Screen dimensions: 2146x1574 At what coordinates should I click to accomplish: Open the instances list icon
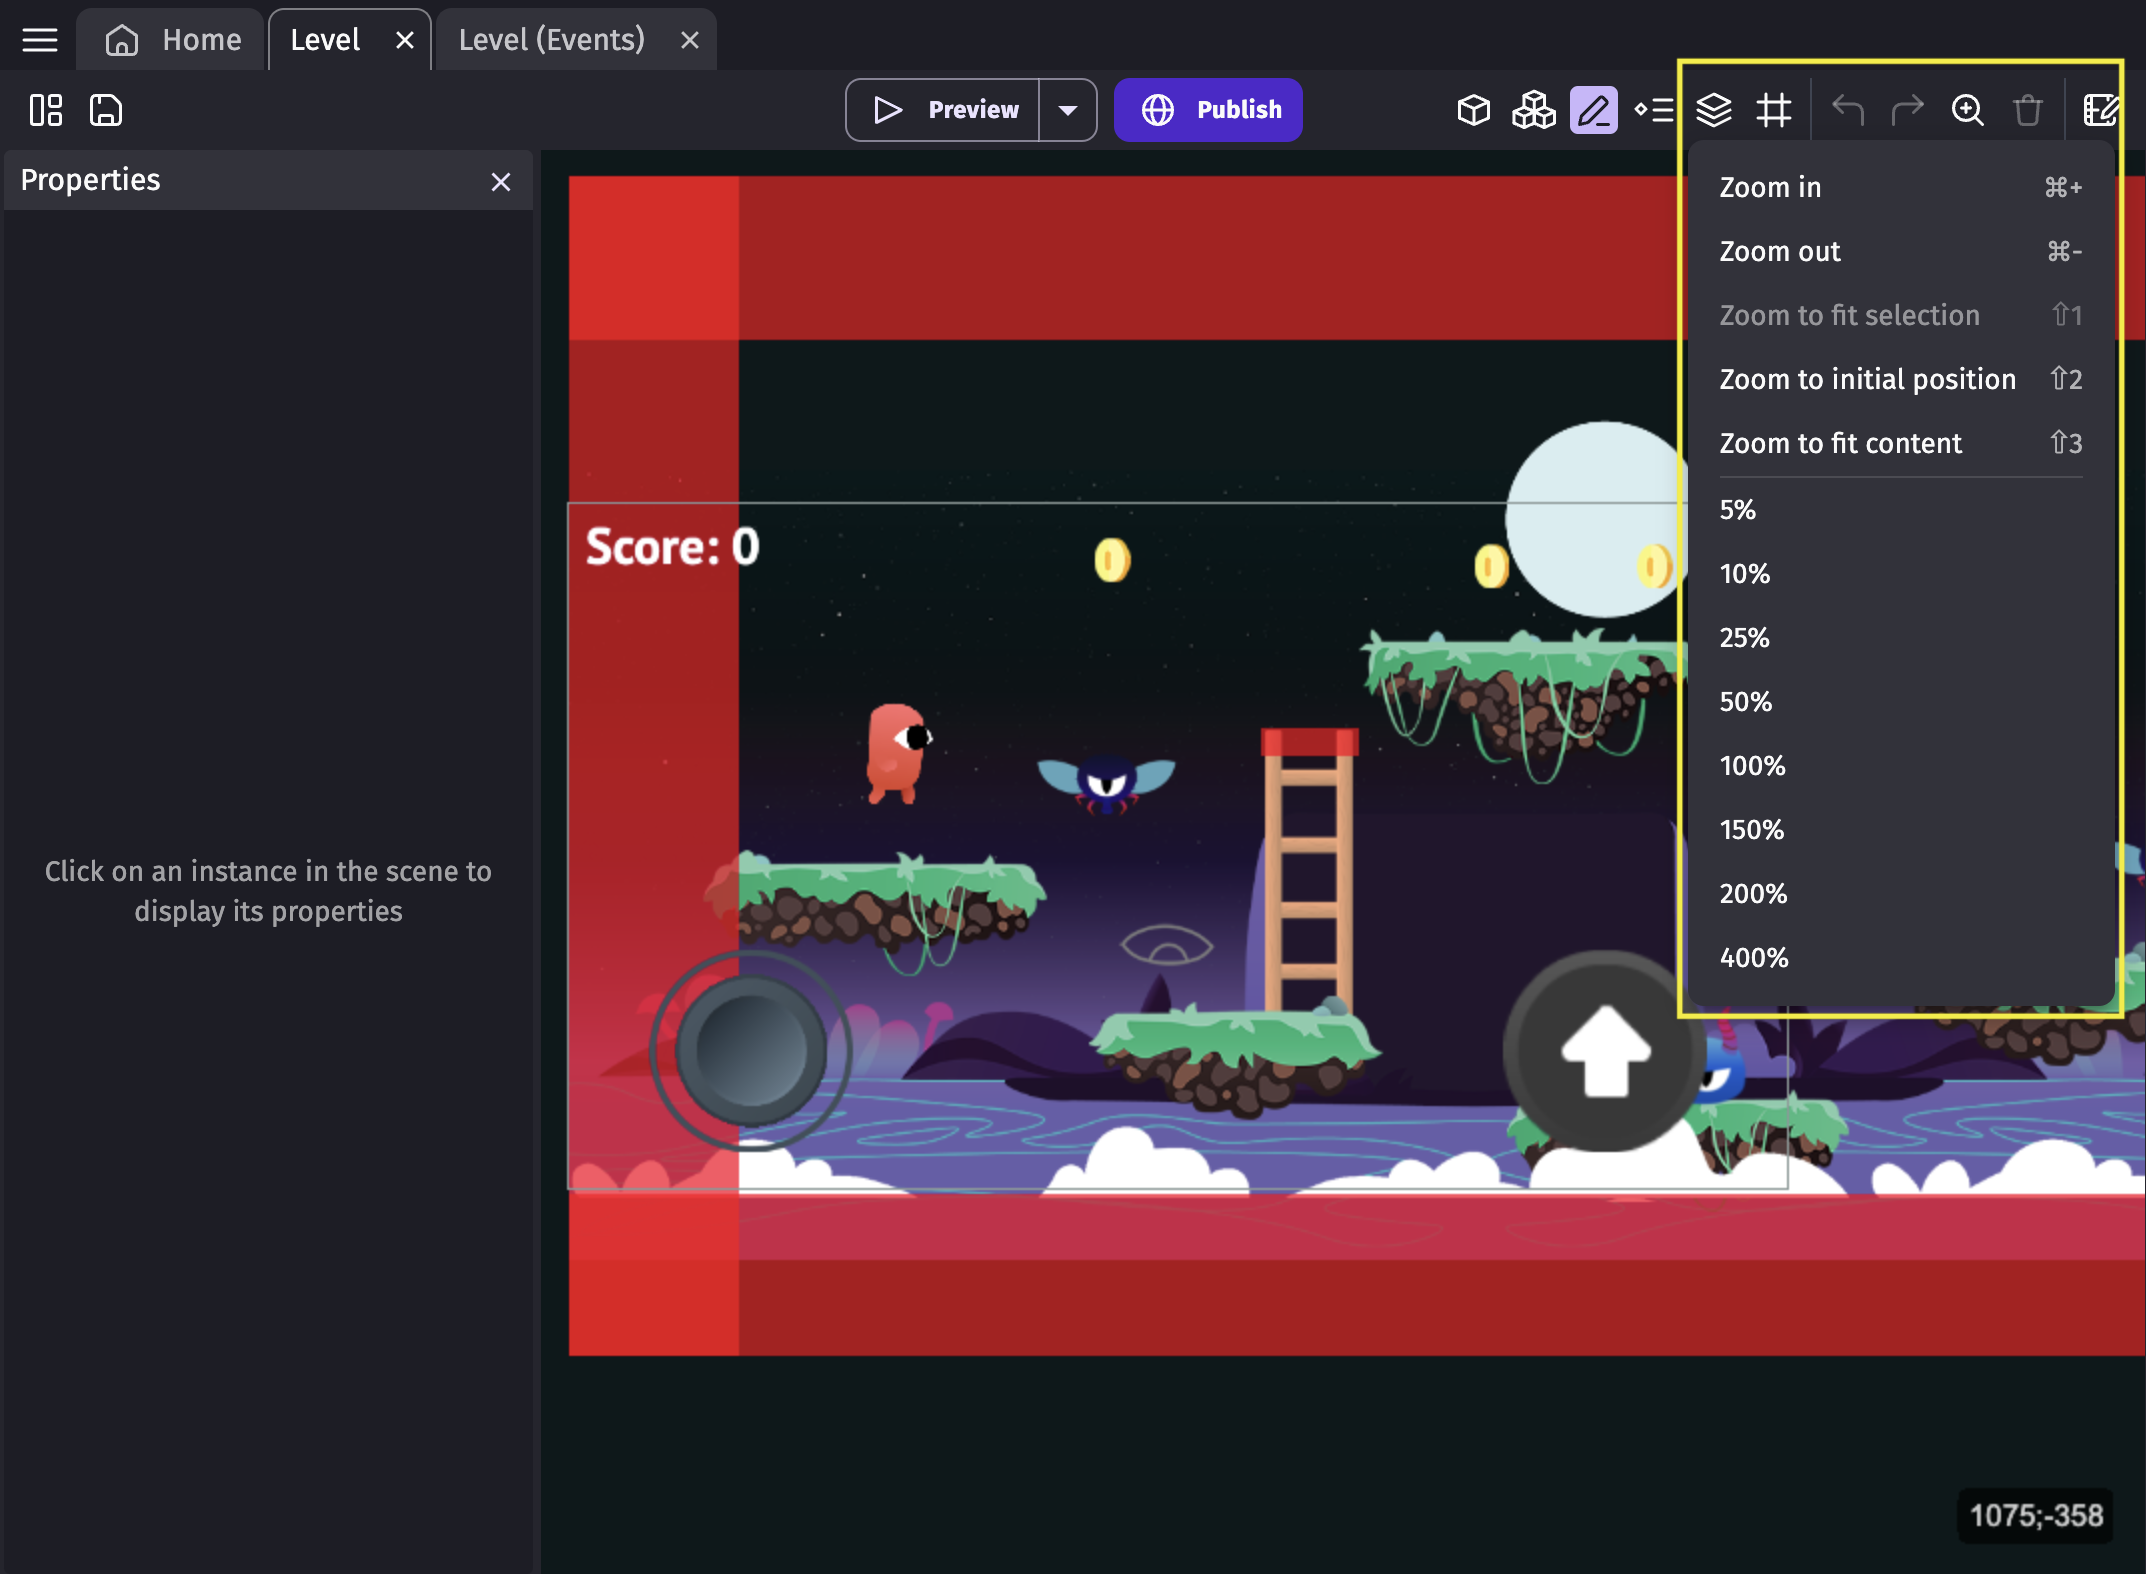(1654, 110)
